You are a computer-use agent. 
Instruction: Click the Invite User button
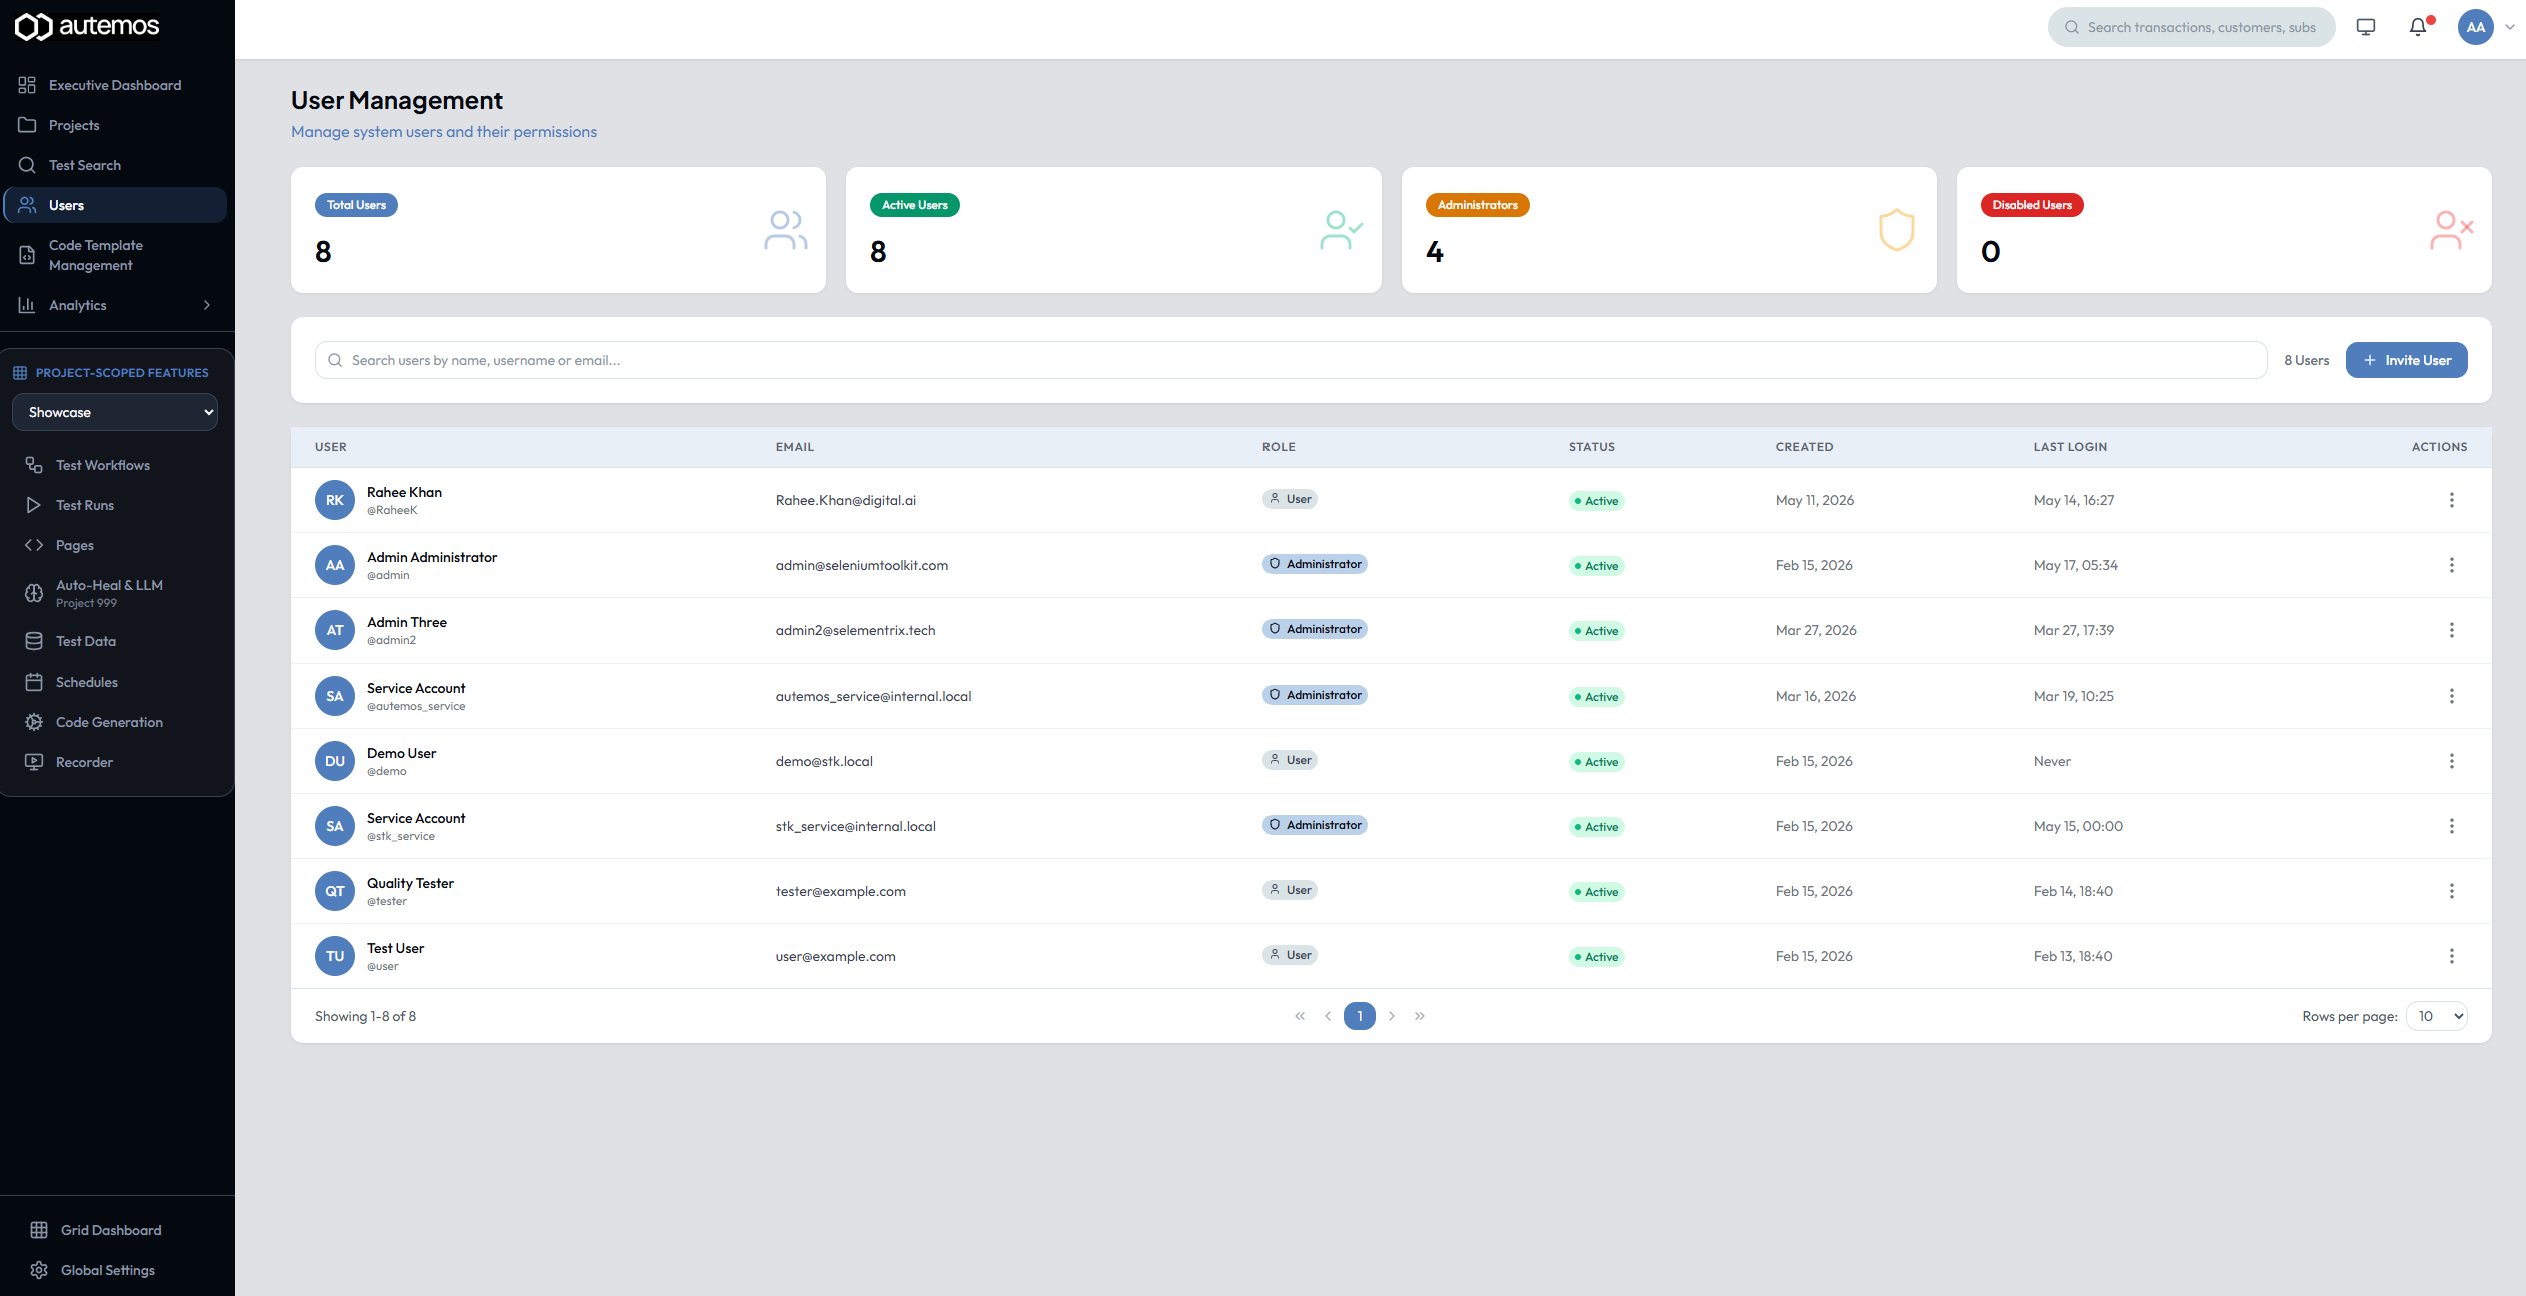coord(2406,360)
